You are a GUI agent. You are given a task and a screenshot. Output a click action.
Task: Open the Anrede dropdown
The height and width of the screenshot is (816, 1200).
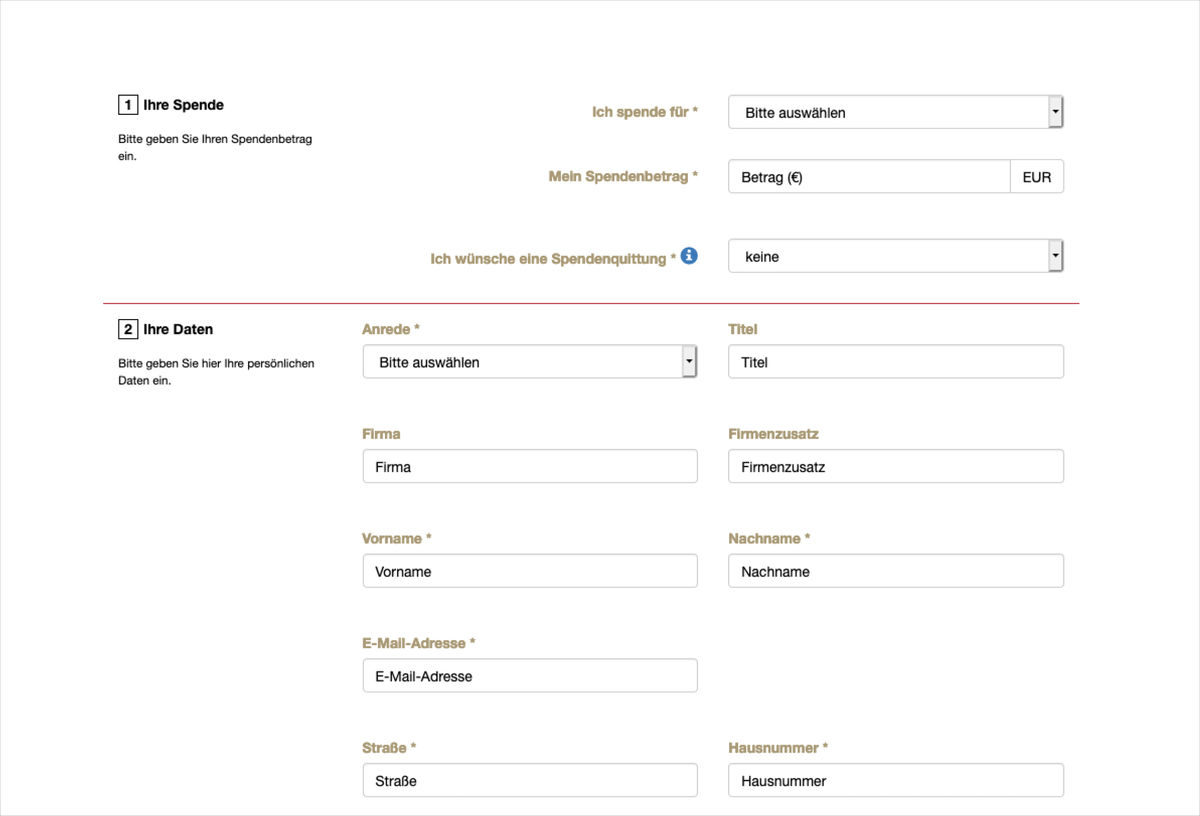(x=530, y=362)
